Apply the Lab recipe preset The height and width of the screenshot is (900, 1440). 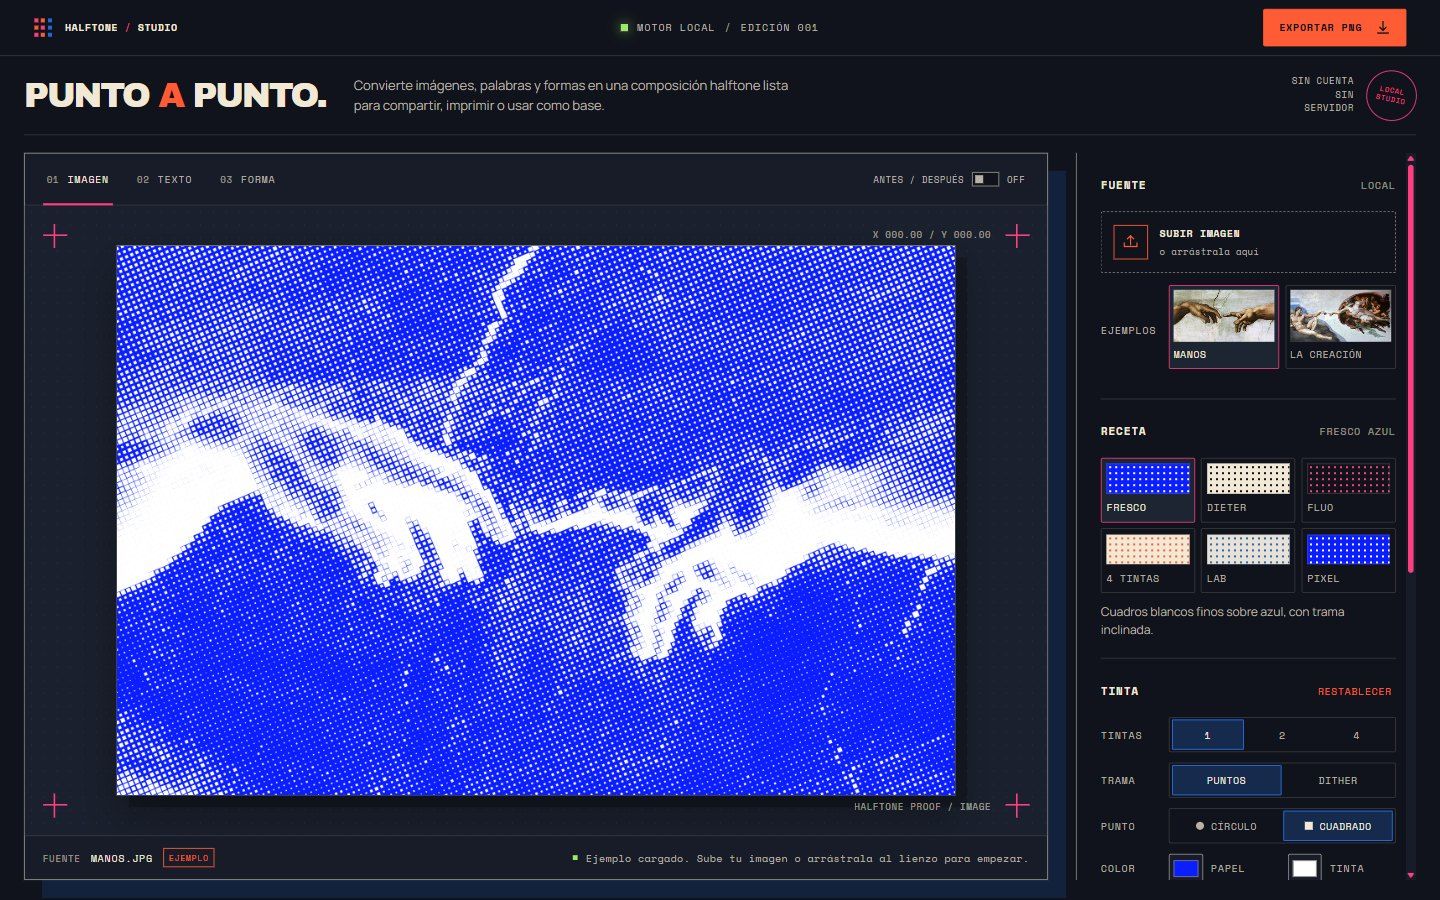tap(1248, 561)
